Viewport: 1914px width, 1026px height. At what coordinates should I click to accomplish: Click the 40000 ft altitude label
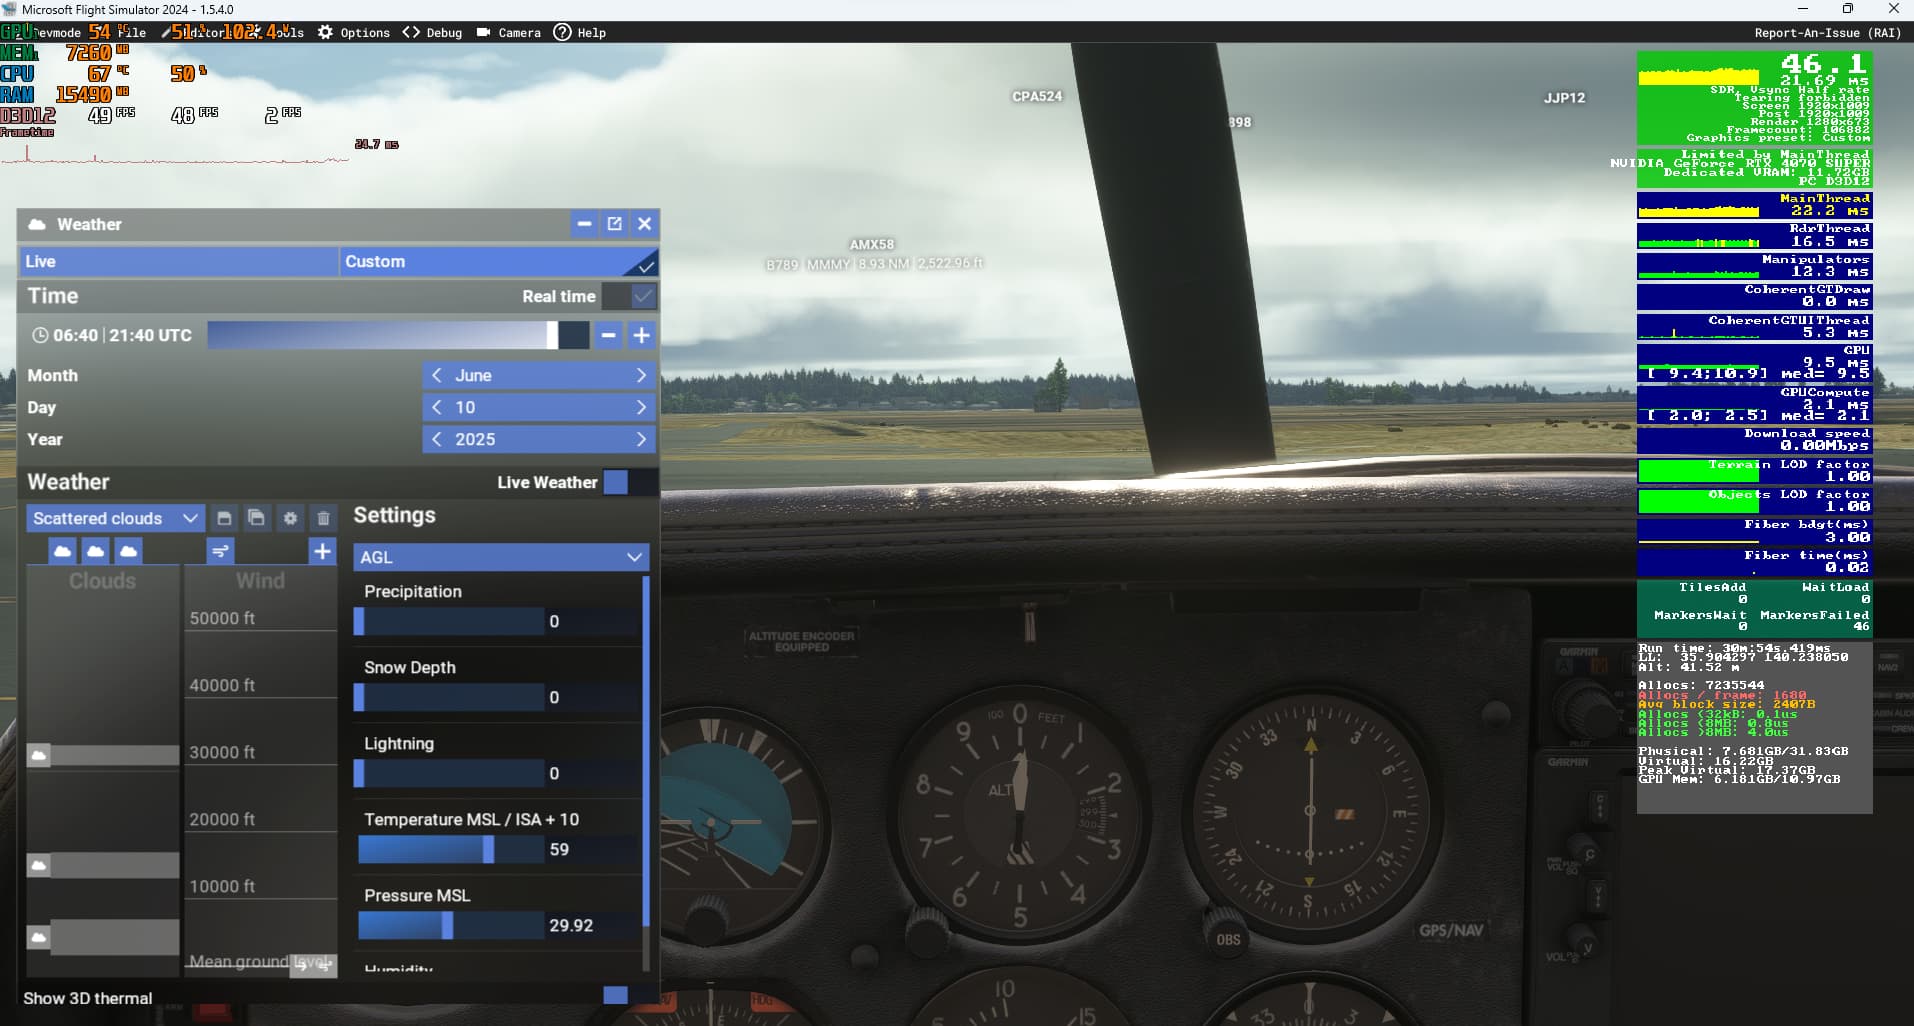[222, 685]
